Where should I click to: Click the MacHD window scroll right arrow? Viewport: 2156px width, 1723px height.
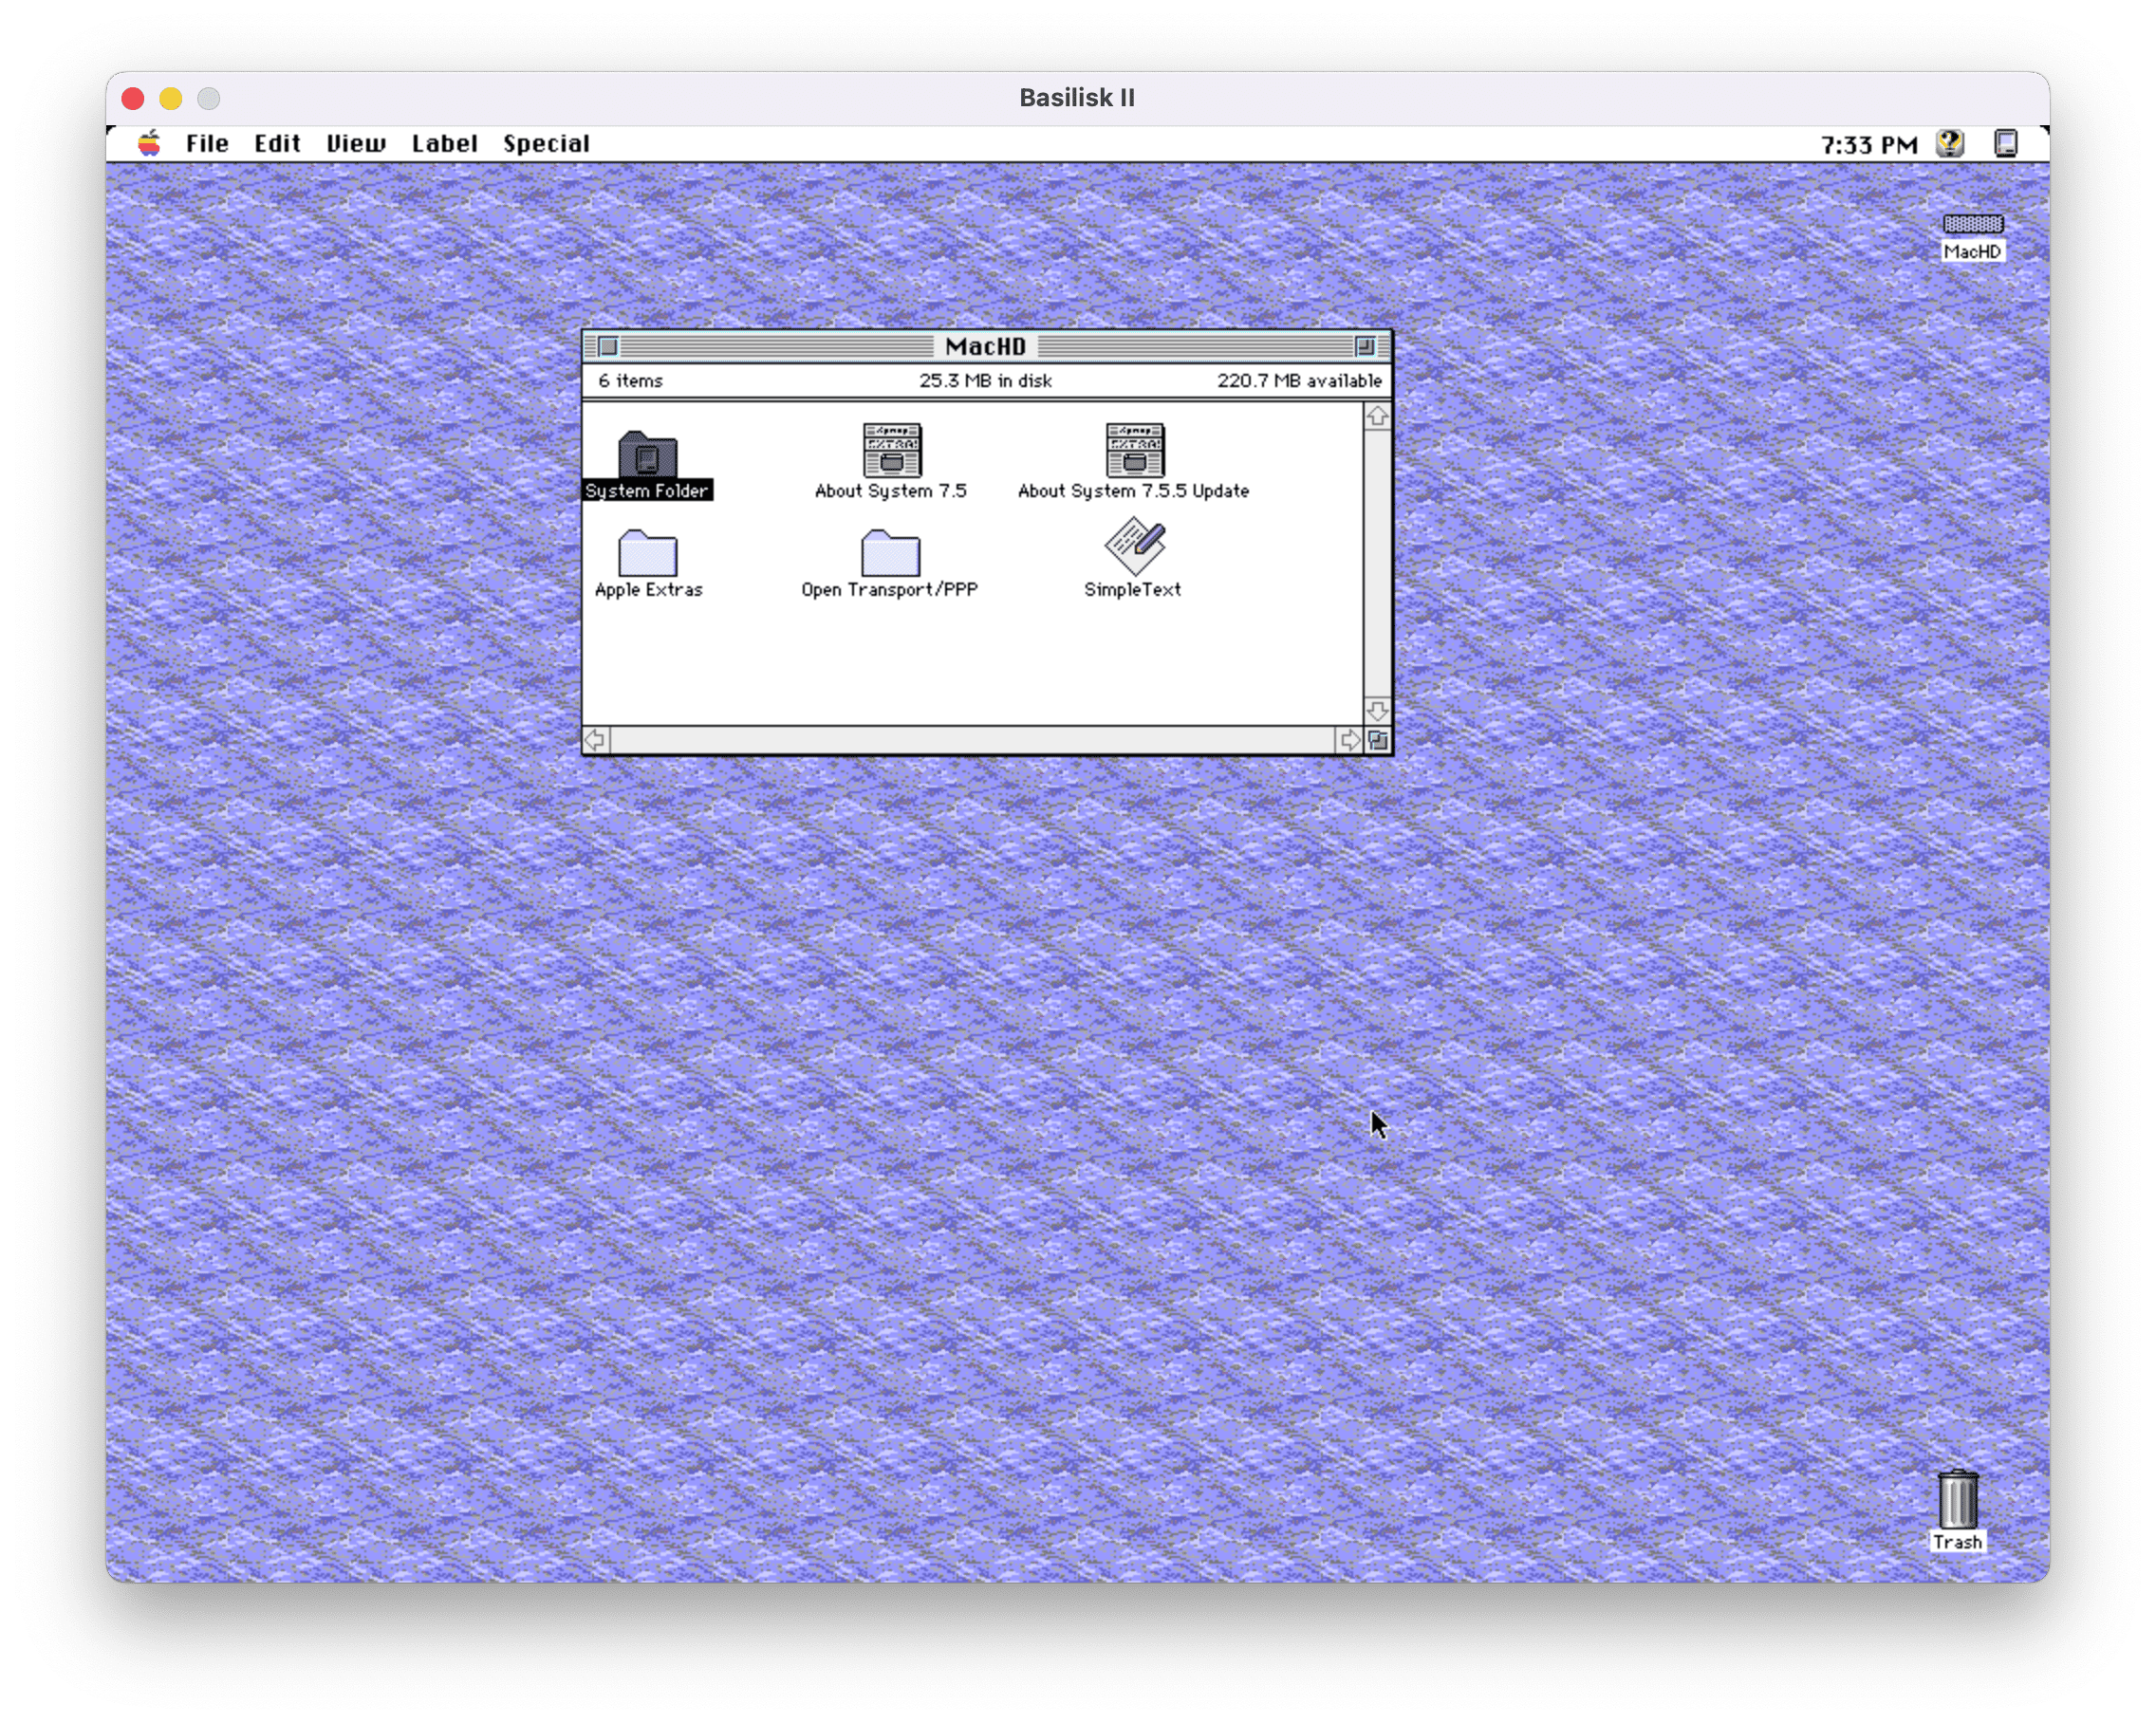(x=1350, y=741)
